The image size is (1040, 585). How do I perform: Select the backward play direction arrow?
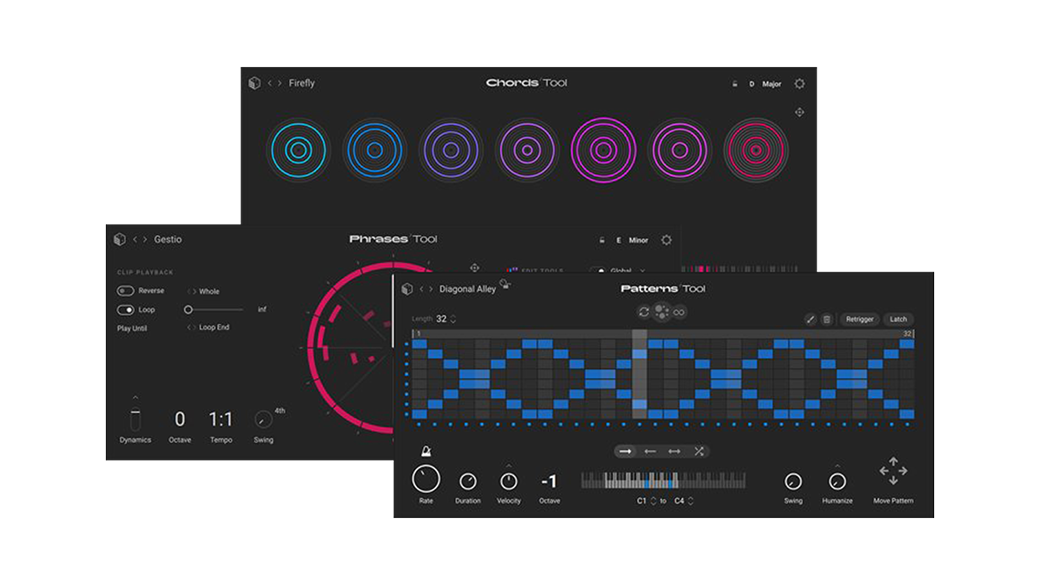pos(650,451)
